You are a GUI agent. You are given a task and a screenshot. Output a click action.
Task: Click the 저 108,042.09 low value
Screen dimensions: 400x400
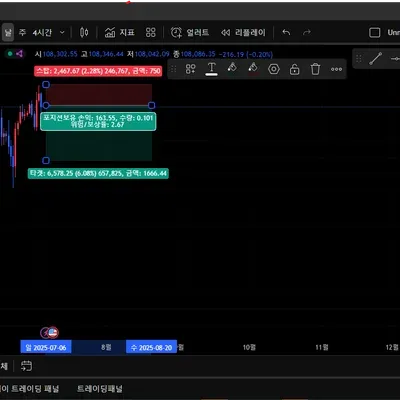pyautogui.click(x=148, y=54)
